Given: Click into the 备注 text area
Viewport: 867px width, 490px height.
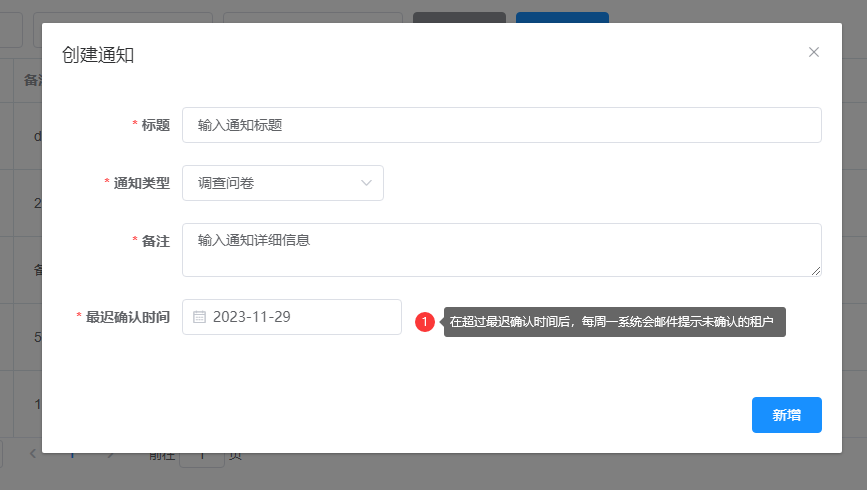Looking at the screenshot, I should tap(501, 249).
